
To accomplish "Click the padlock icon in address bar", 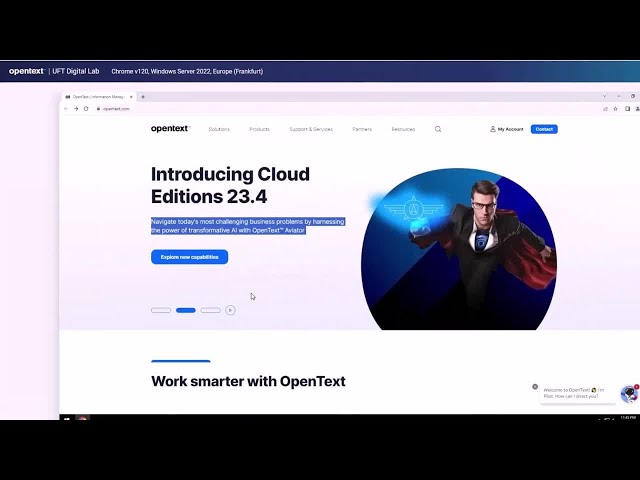I will 98,109.
